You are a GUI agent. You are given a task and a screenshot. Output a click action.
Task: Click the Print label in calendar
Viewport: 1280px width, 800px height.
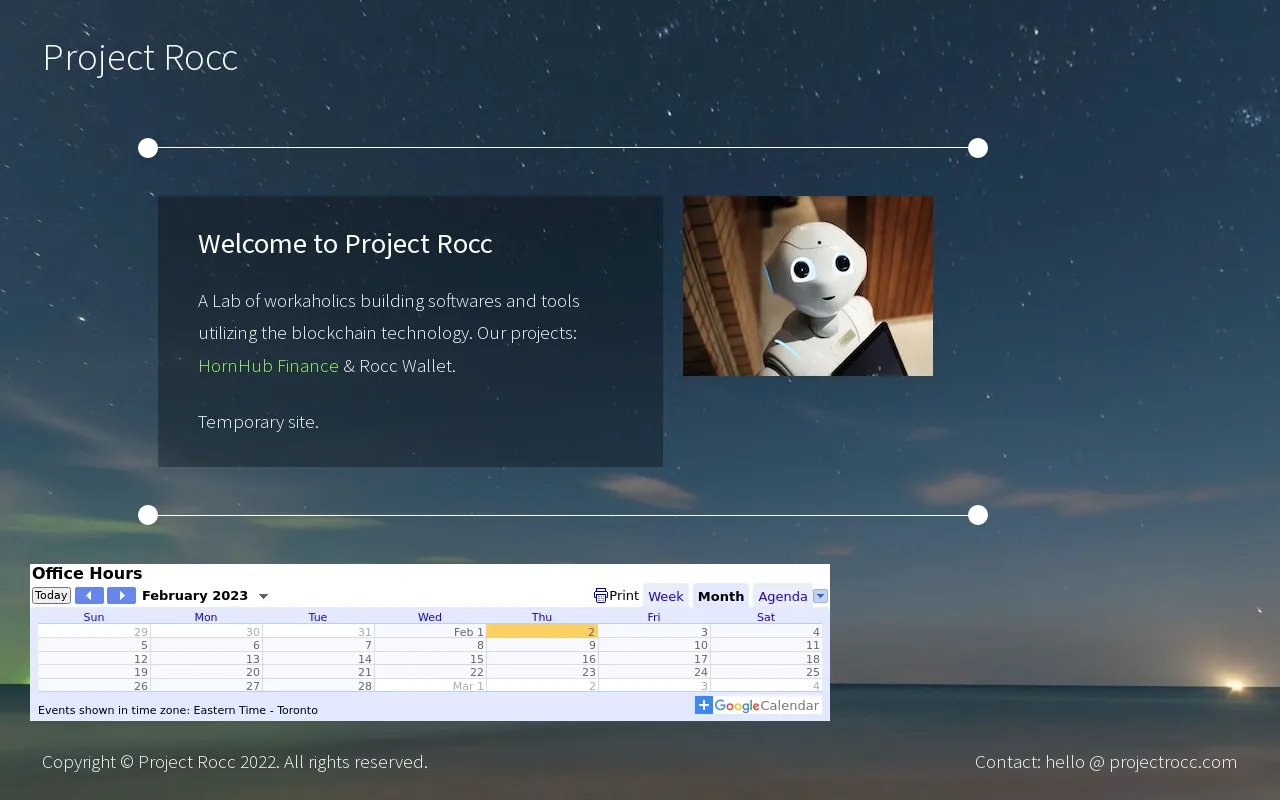[624, 596]
